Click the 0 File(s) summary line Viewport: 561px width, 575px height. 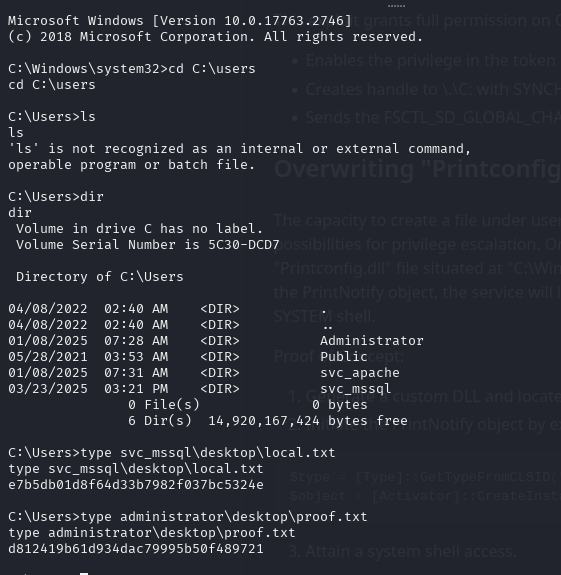[248, 405]
